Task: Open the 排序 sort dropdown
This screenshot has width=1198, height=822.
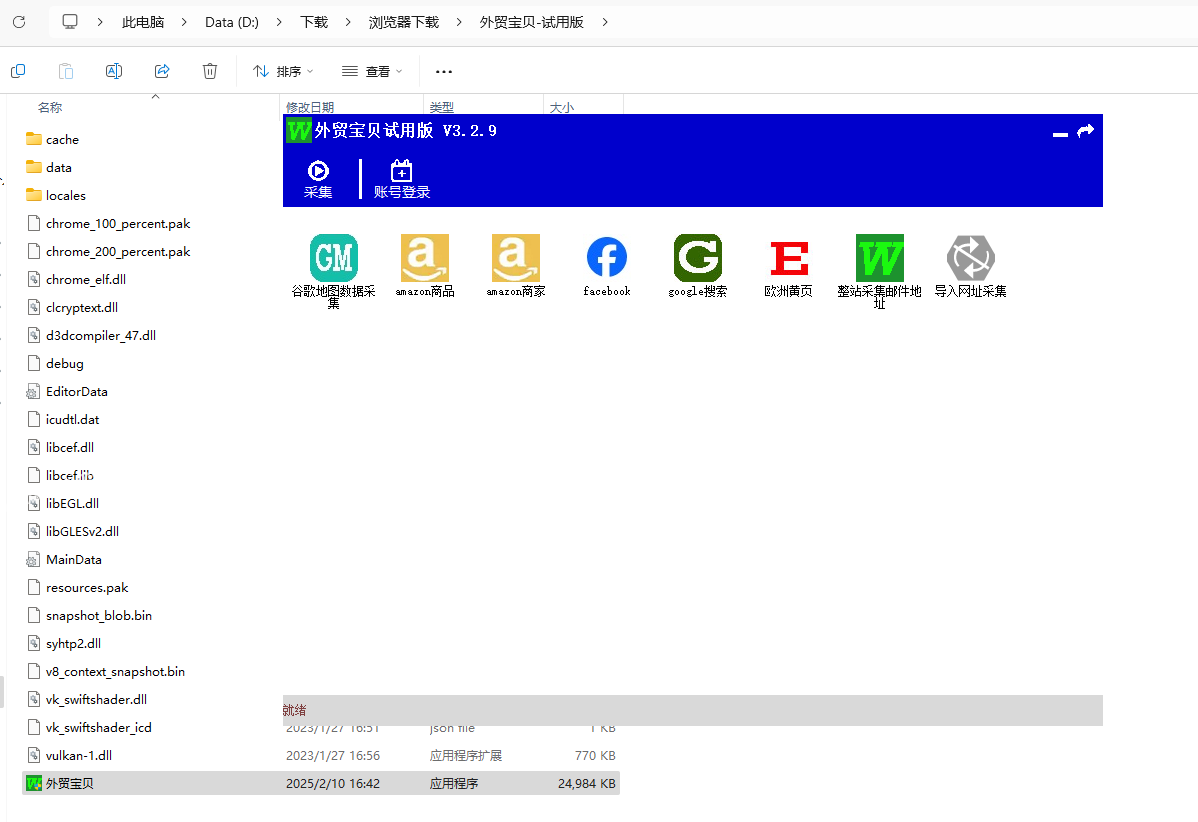Action: pos(283,71)
